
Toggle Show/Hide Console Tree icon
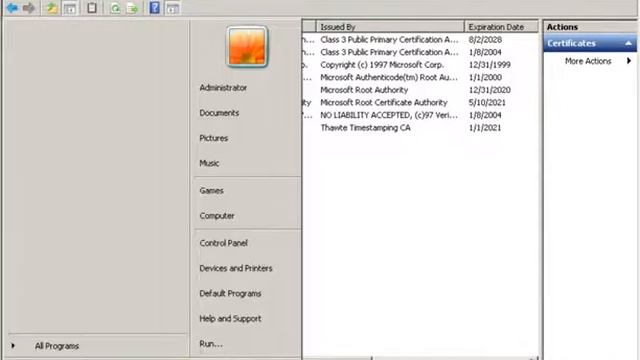pyautogui.click(x=70, y=8)
